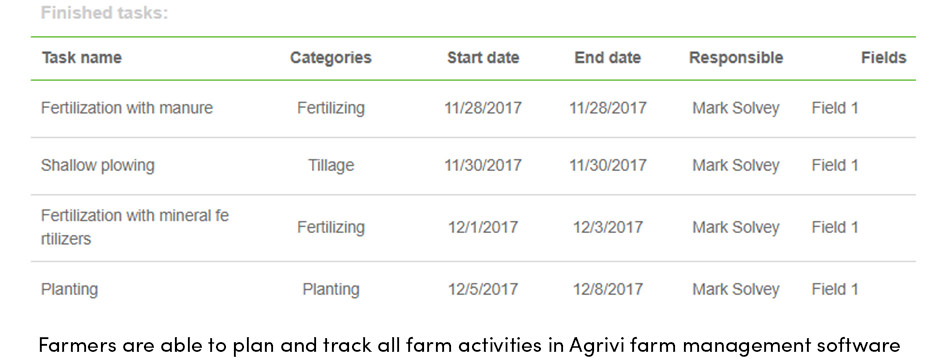940x362 pixels.
Task: Sort by the Categories column header
Action: pyautogui.click(x=331, y=58)
